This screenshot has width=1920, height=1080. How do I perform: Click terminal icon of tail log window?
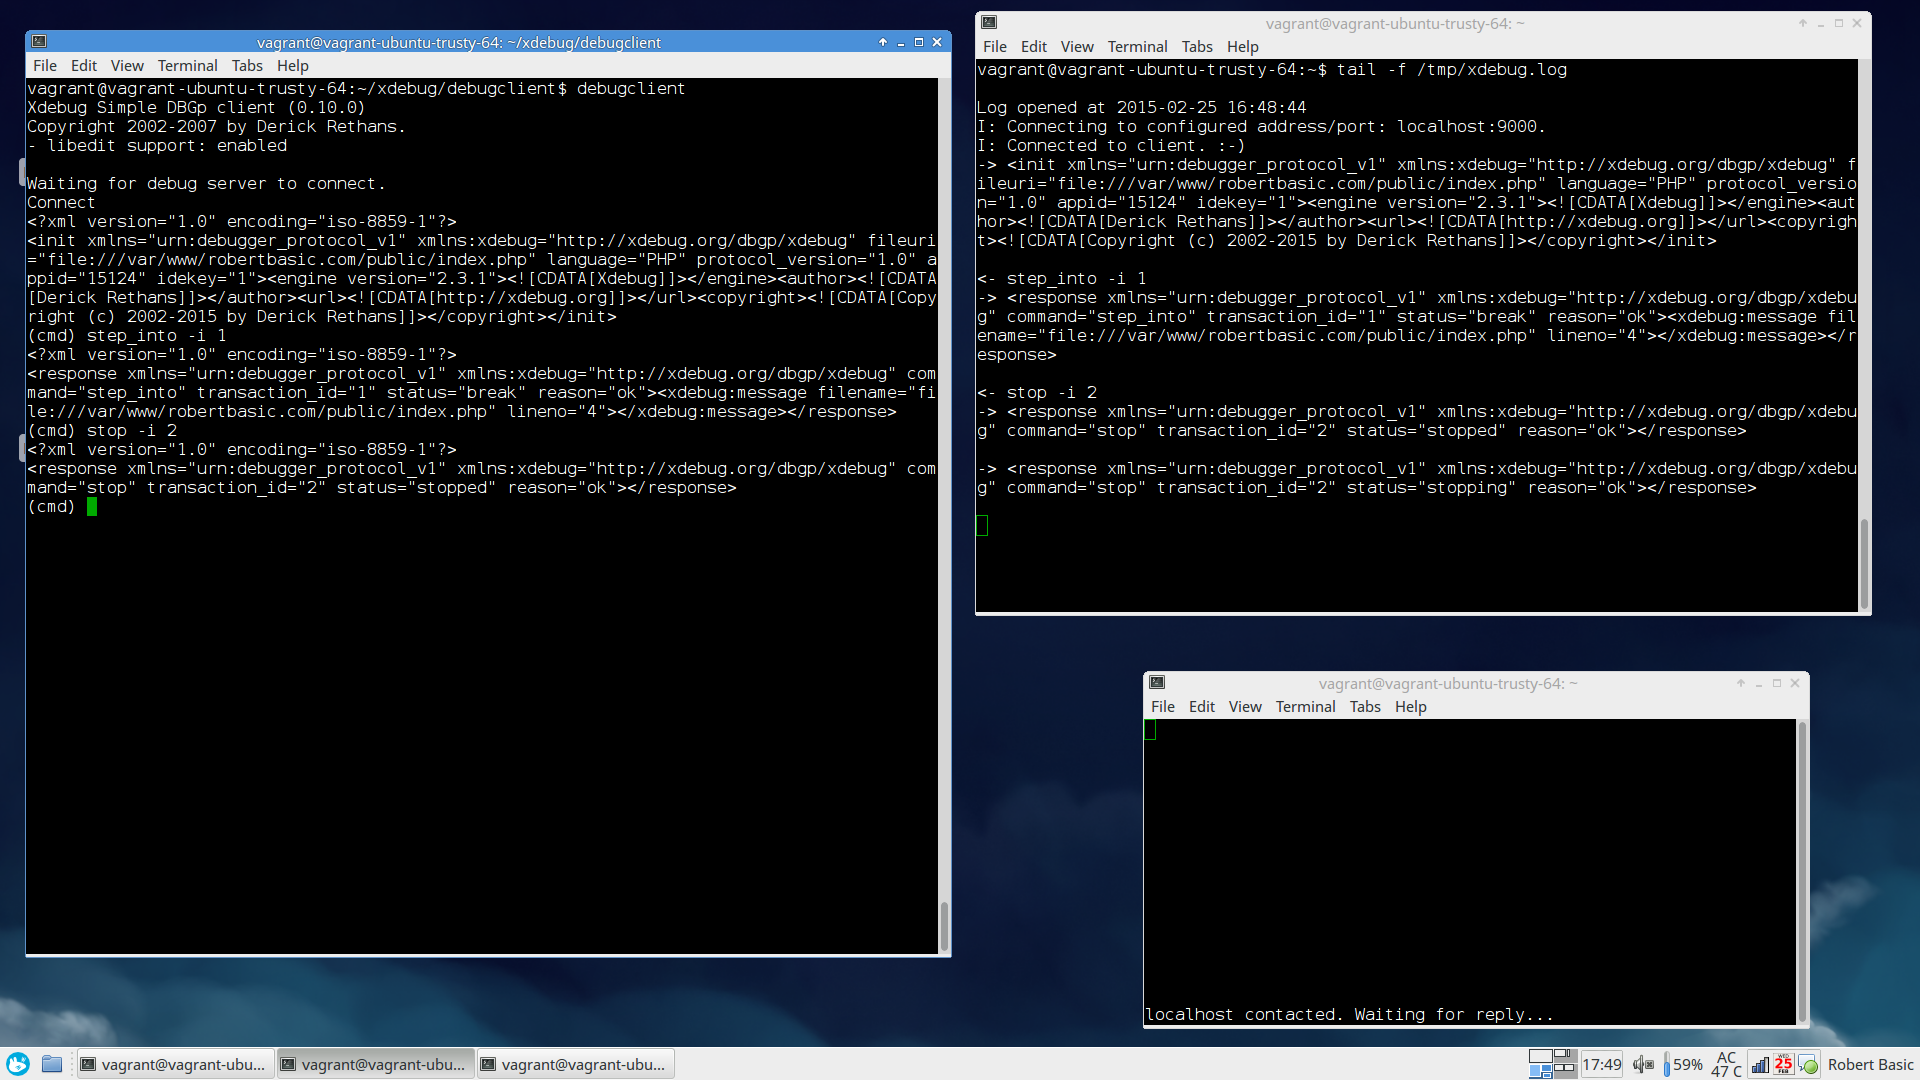pos(989,23)
